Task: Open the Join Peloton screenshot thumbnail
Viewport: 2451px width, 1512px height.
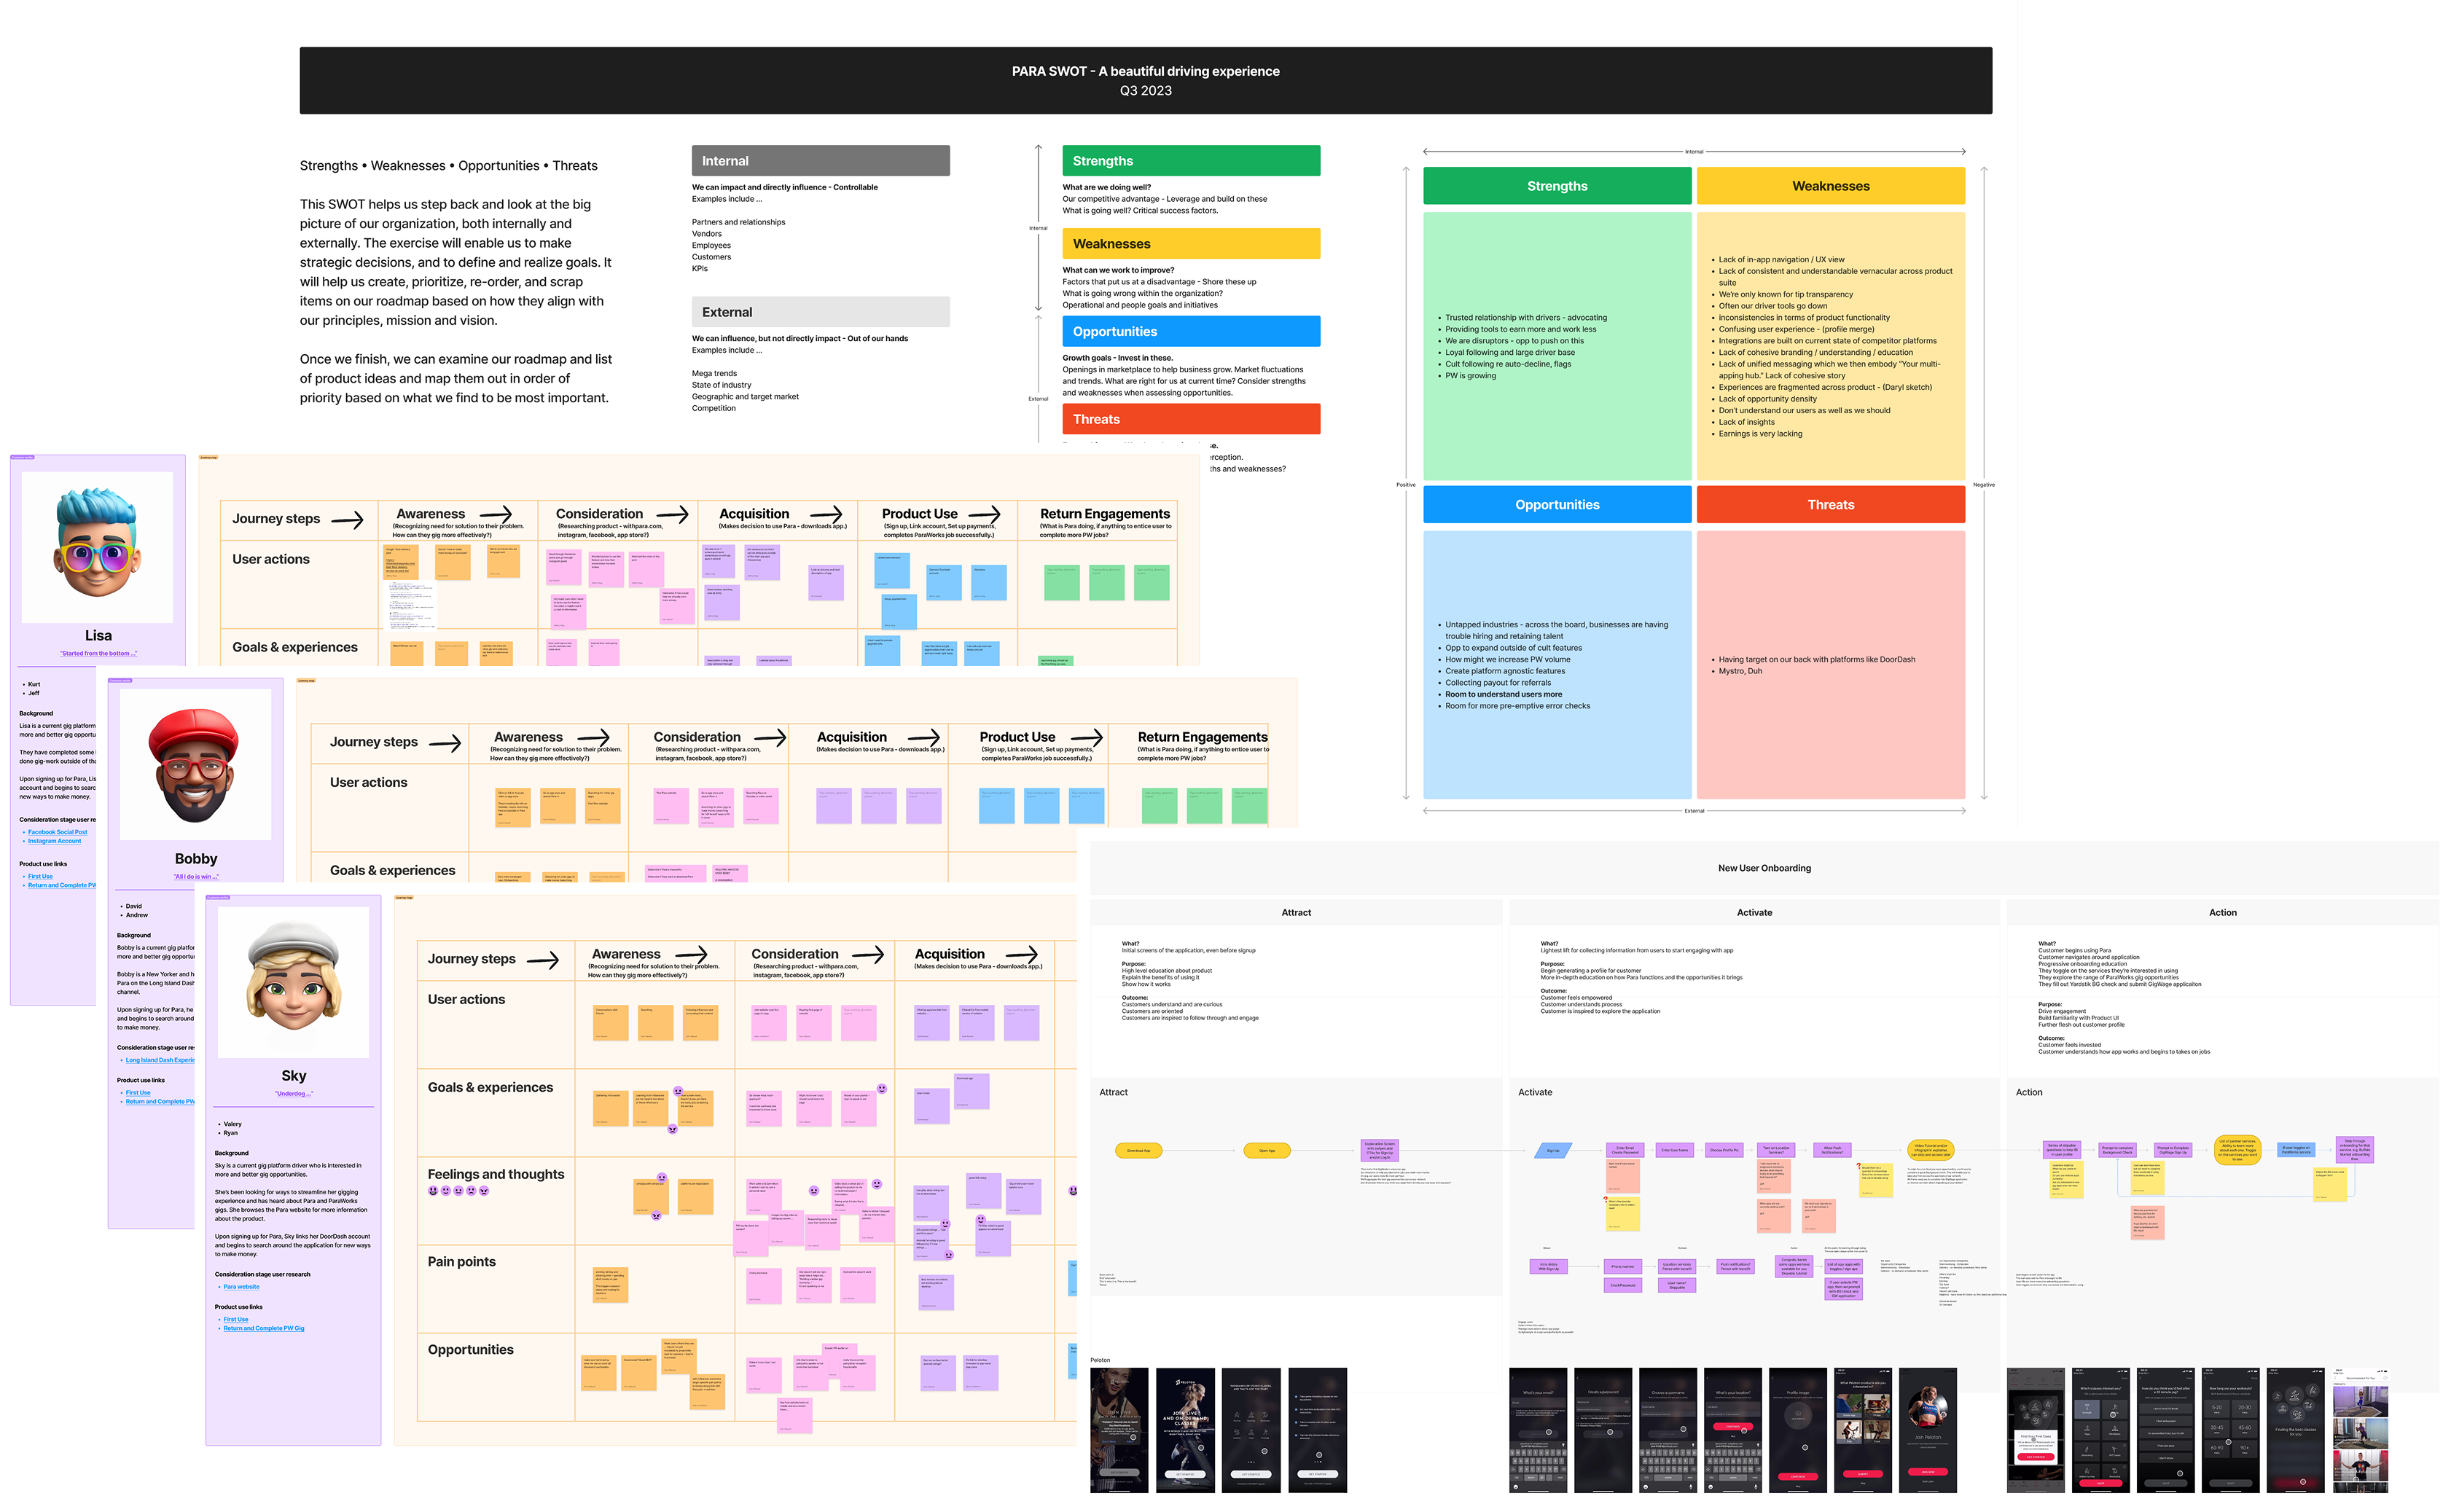Action: [x=1927, y=1430]
